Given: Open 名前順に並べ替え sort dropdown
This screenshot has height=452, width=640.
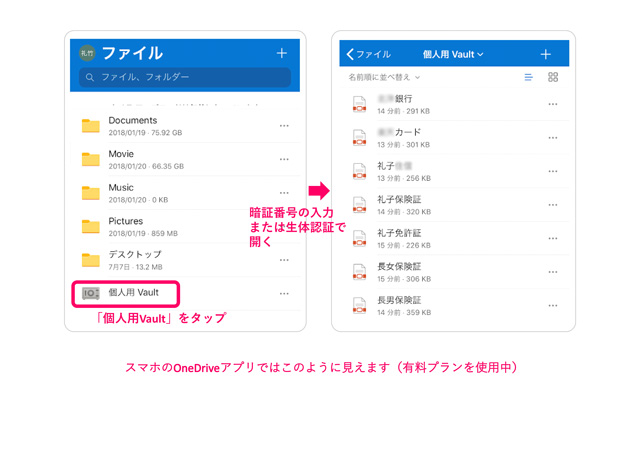Looking at the screenshot, I should pos(384,77).
